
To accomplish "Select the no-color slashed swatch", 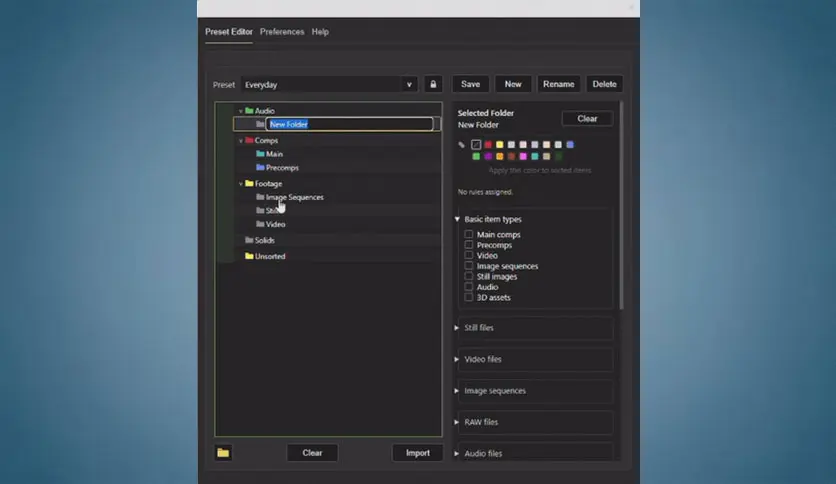I will 476,144.
